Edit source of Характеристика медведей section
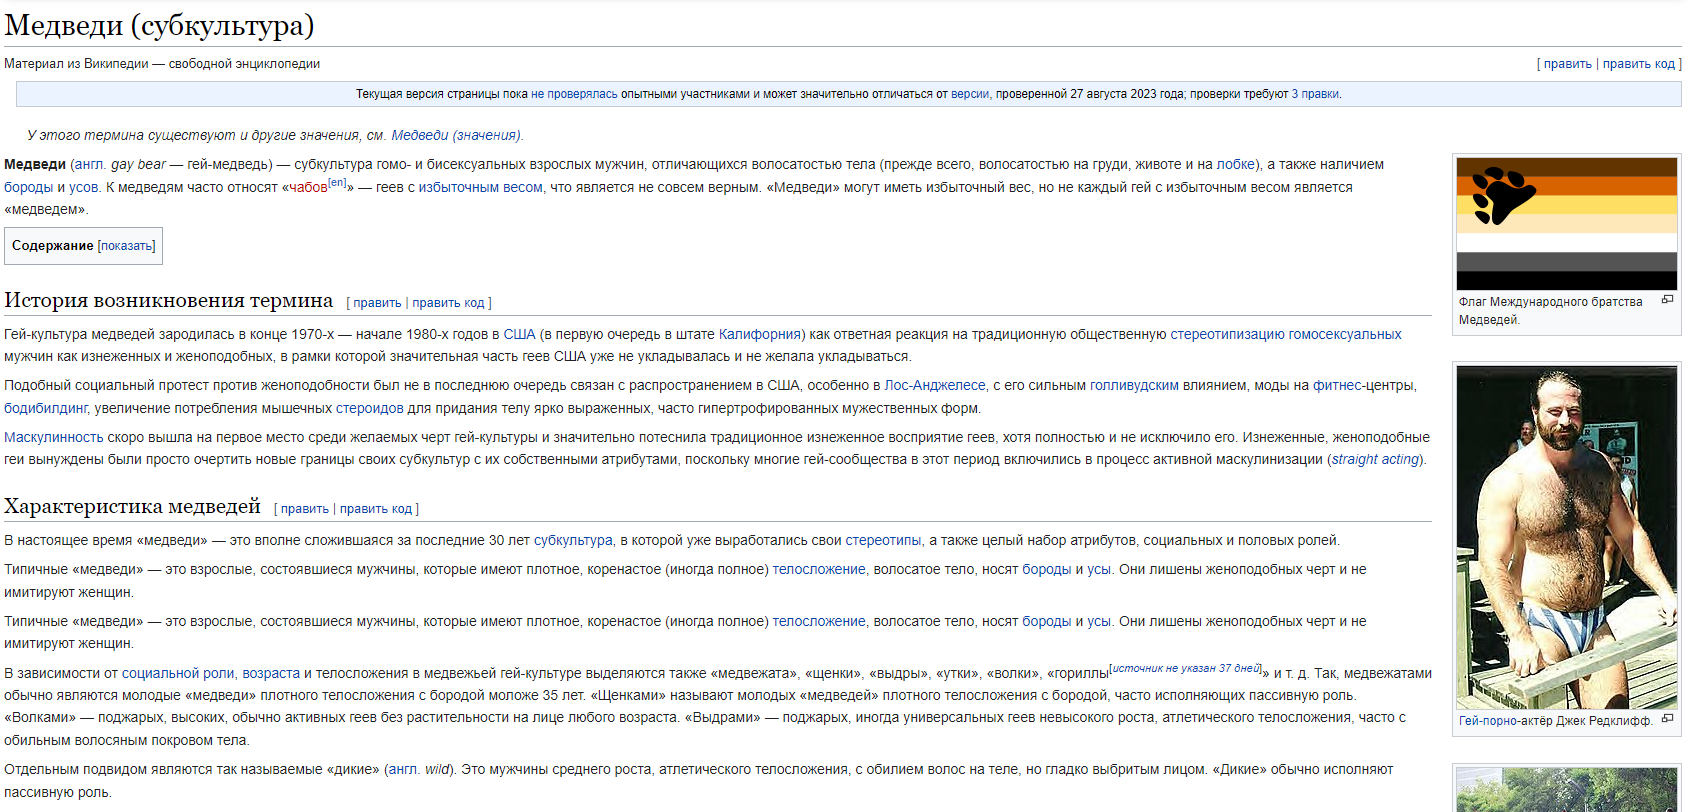The image size is (1689, 812). (x=376, y=509)
